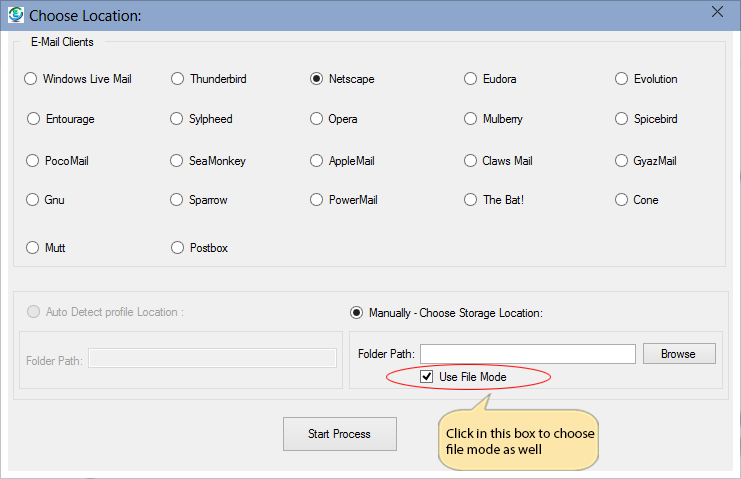
Task: Choose the Entourage email client
Action: point(34,119)
